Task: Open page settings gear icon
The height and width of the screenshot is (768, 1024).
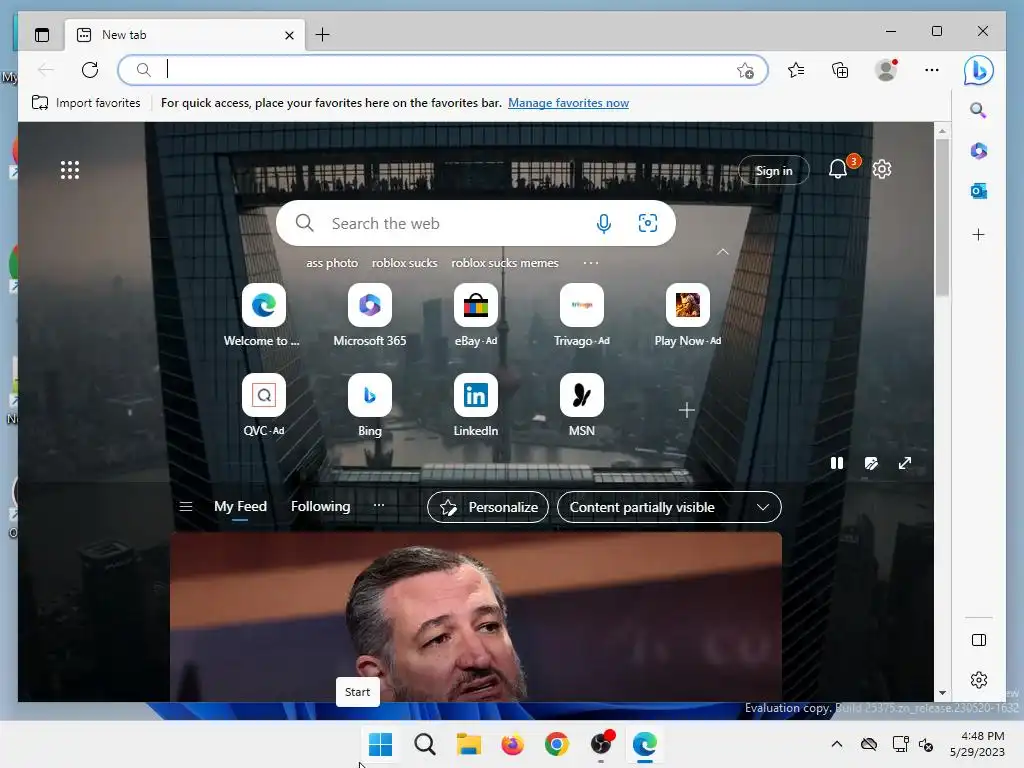Action: click(882, 169)
